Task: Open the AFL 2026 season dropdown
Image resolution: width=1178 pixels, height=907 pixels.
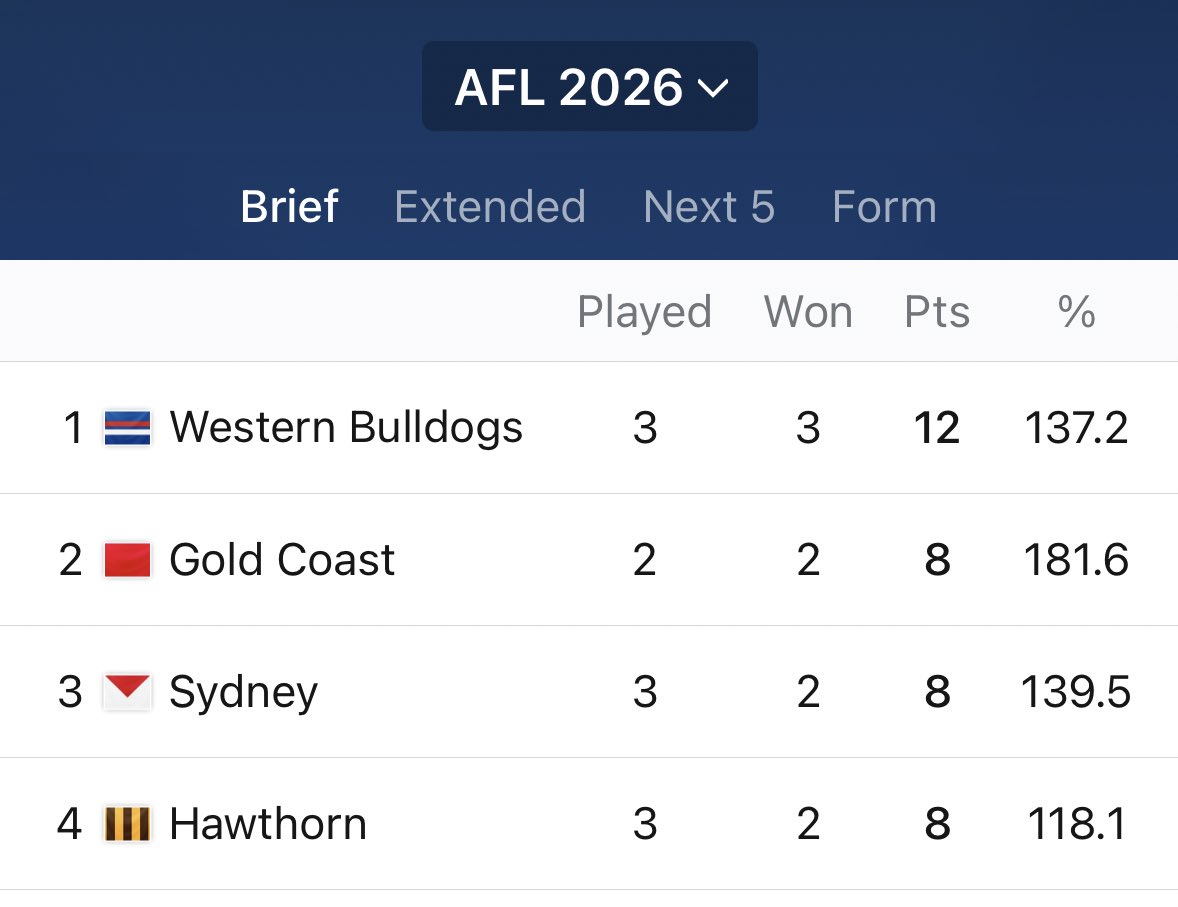Action: coord(590,86)
